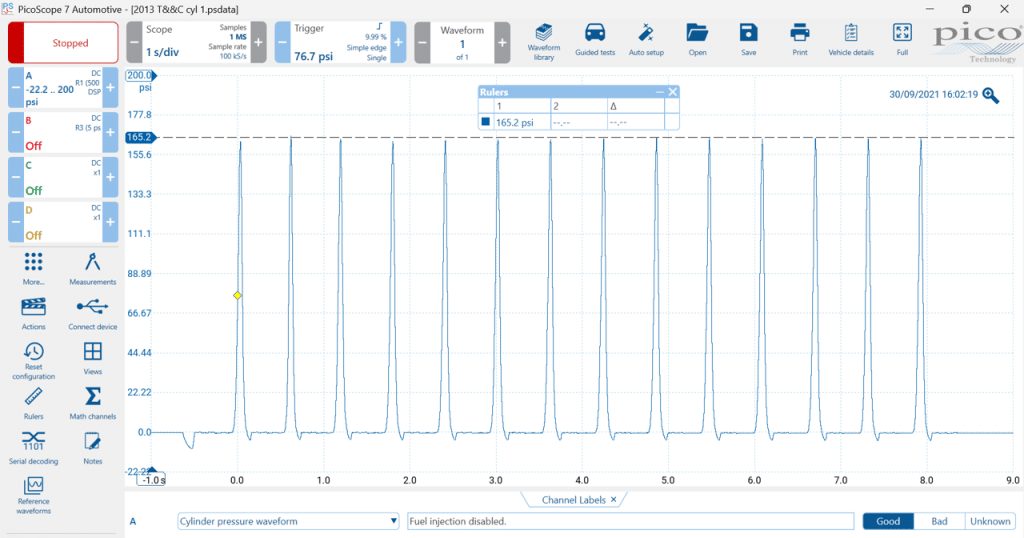Viewport: 1024px width, 538px height.
Task: Switch to Full screen view
Action: [902, 41]
